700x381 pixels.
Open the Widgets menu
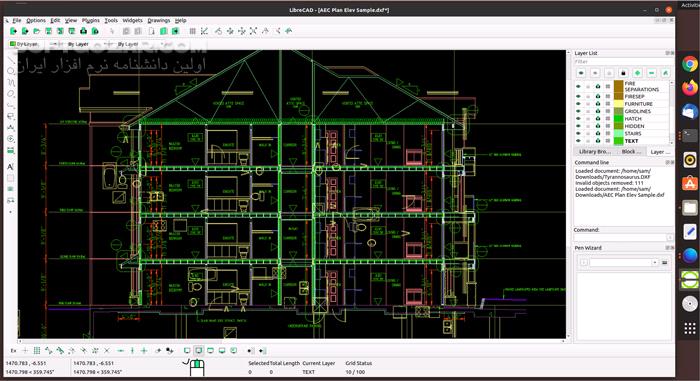[x=133, y=21]
